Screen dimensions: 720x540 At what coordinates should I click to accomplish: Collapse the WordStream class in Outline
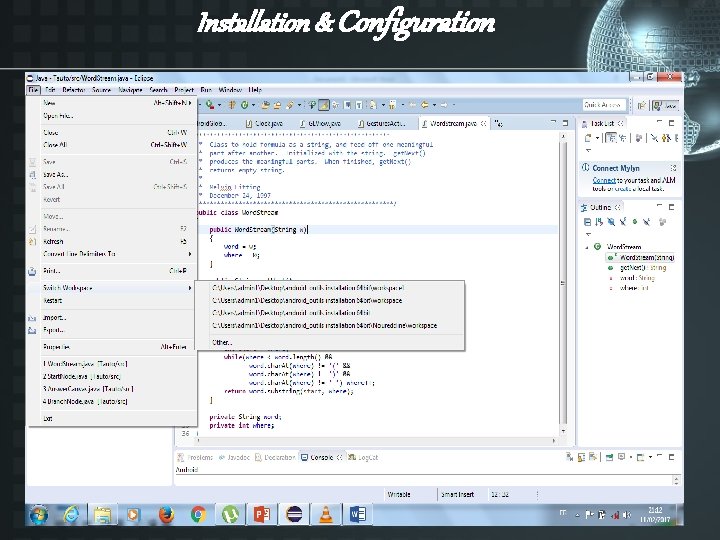pyautogui.click(x=587, y=247)
